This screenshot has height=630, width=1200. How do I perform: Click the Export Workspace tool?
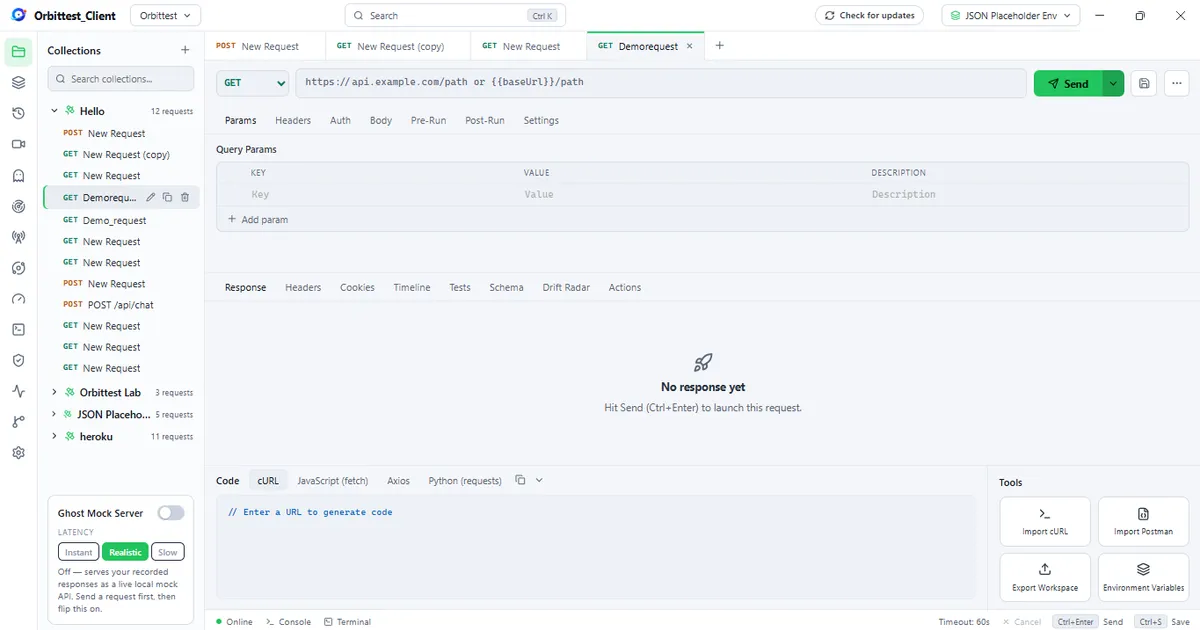1045,577
